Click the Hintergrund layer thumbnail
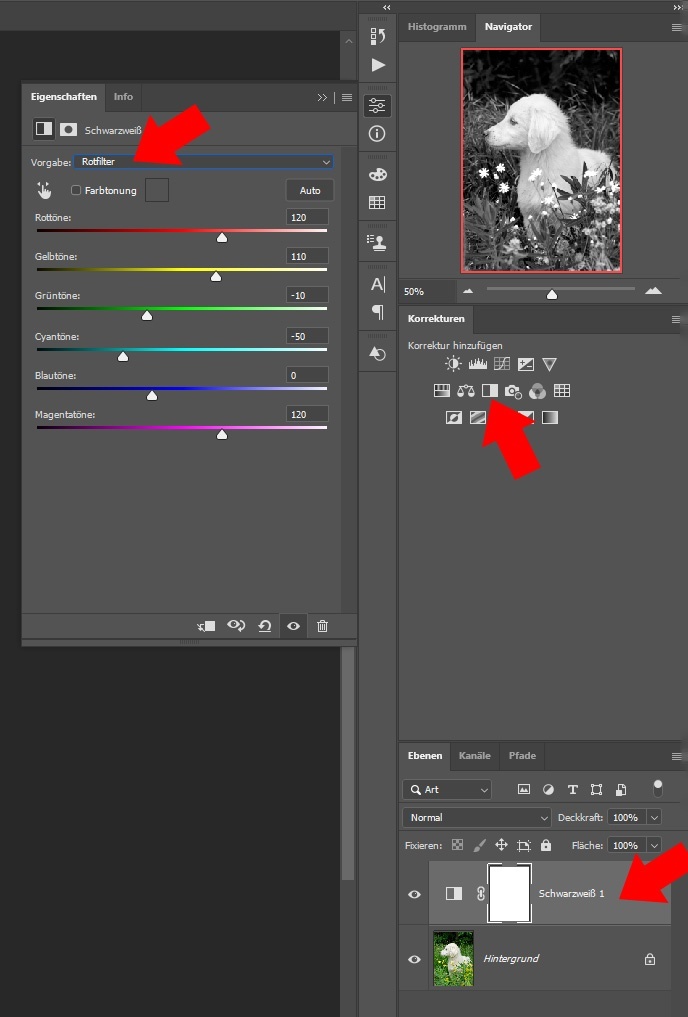The image size is (688, 1017). [x=453, y=959]
